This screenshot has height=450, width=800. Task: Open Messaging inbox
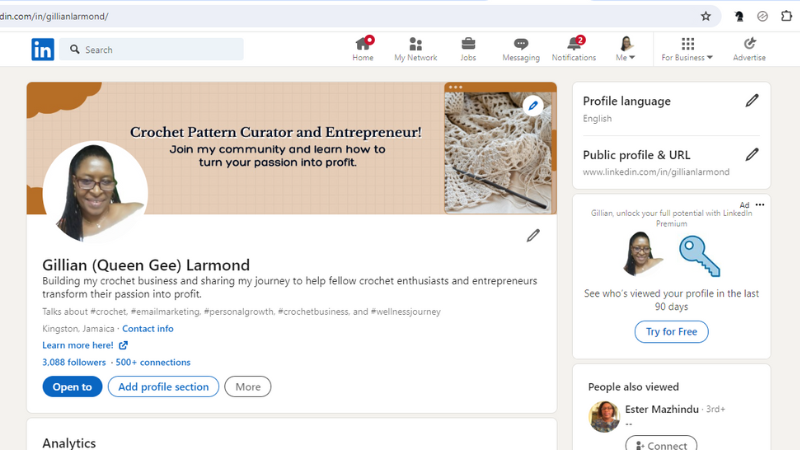pos(521,49)
